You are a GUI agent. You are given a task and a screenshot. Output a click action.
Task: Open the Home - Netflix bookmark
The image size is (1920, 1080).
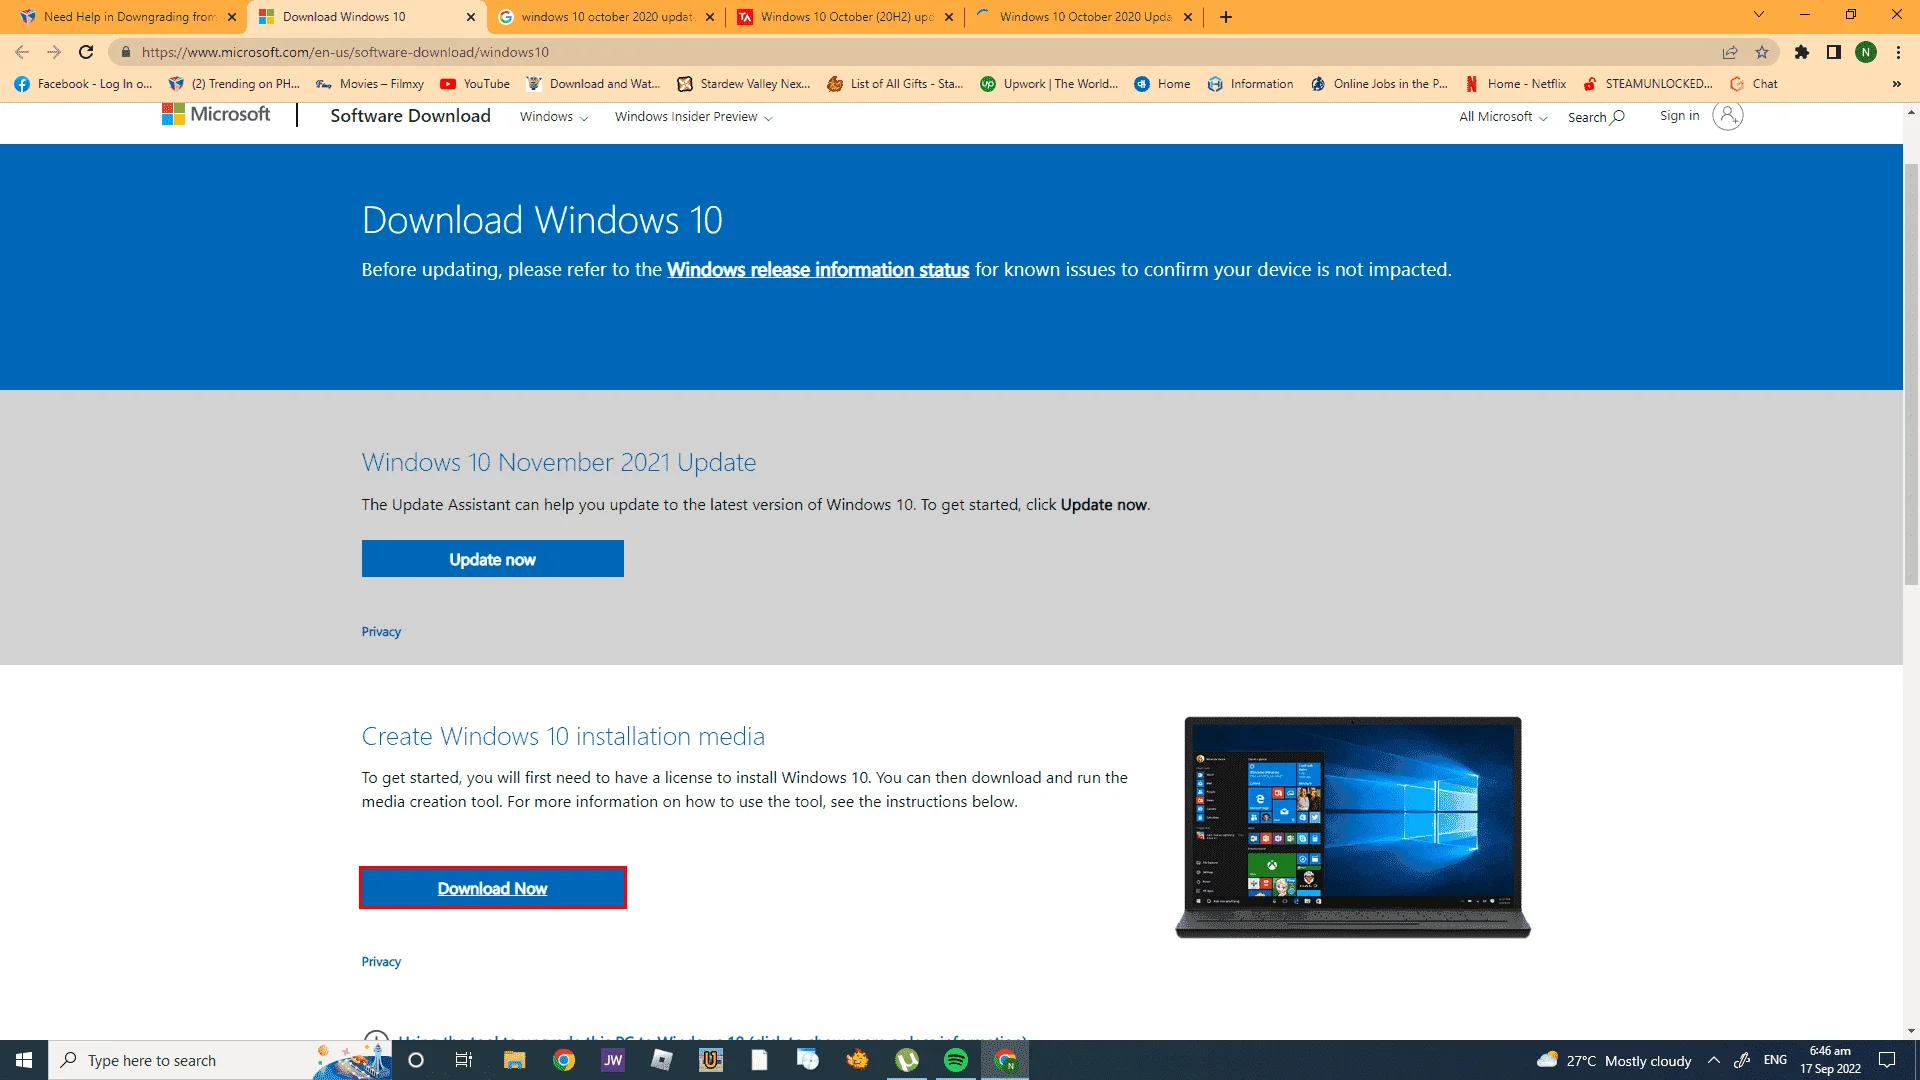(x=1515, y=84)
